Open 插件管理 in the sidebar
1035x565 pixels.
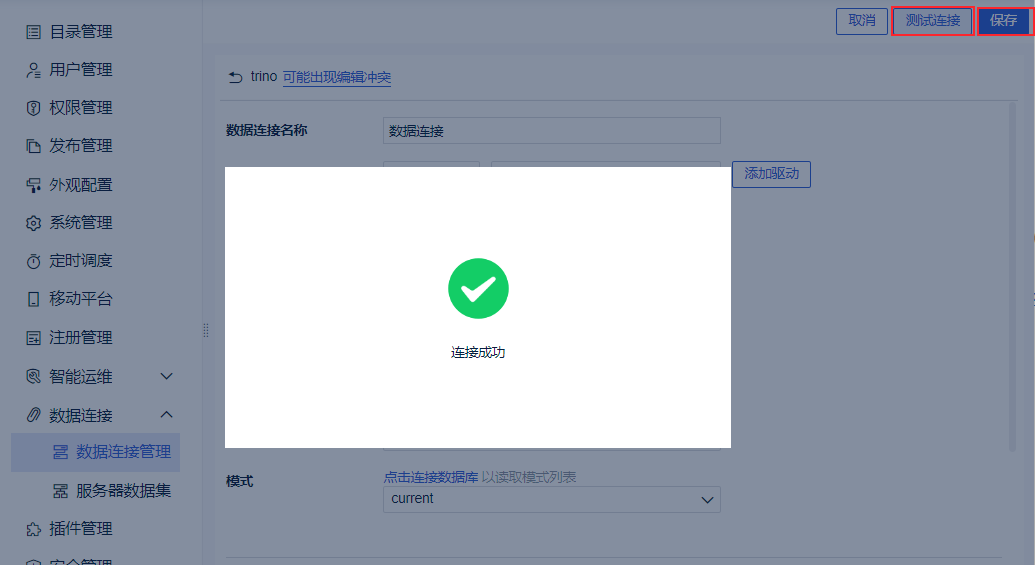(x=81, y=529)
